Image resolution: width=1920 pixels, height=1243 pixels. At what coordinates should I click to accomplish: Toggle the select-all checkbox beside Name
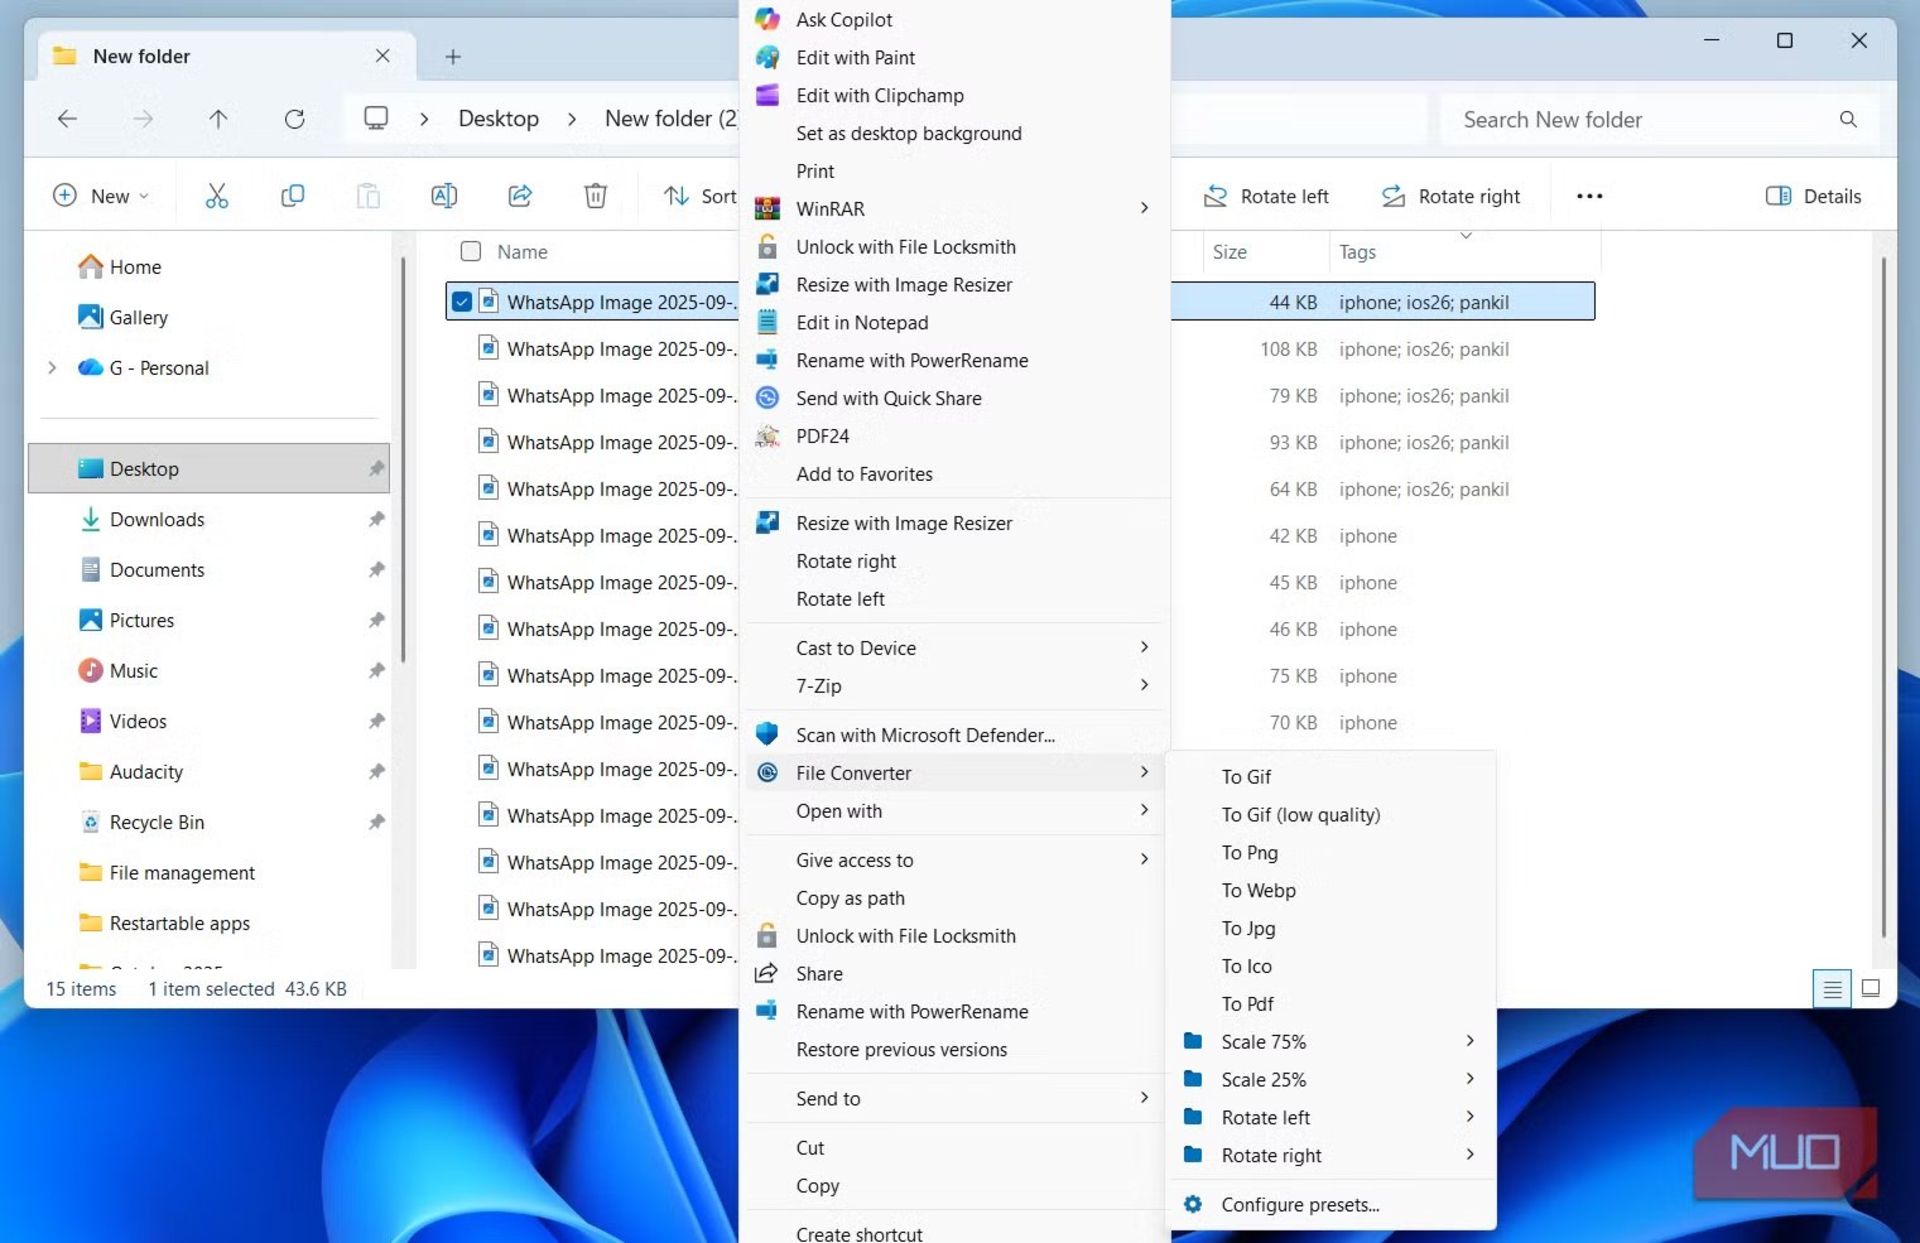tap(470, 251)
